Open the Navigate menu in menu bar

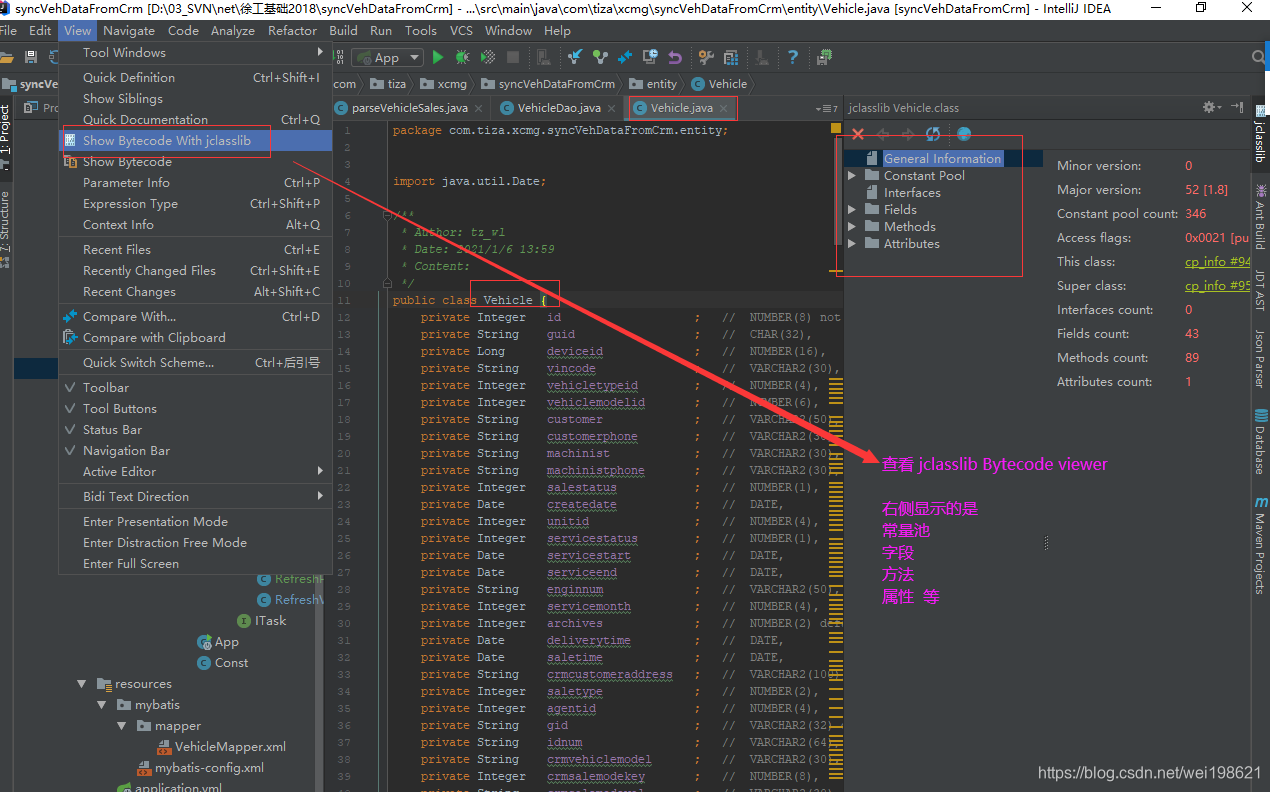tap(129, 31)
